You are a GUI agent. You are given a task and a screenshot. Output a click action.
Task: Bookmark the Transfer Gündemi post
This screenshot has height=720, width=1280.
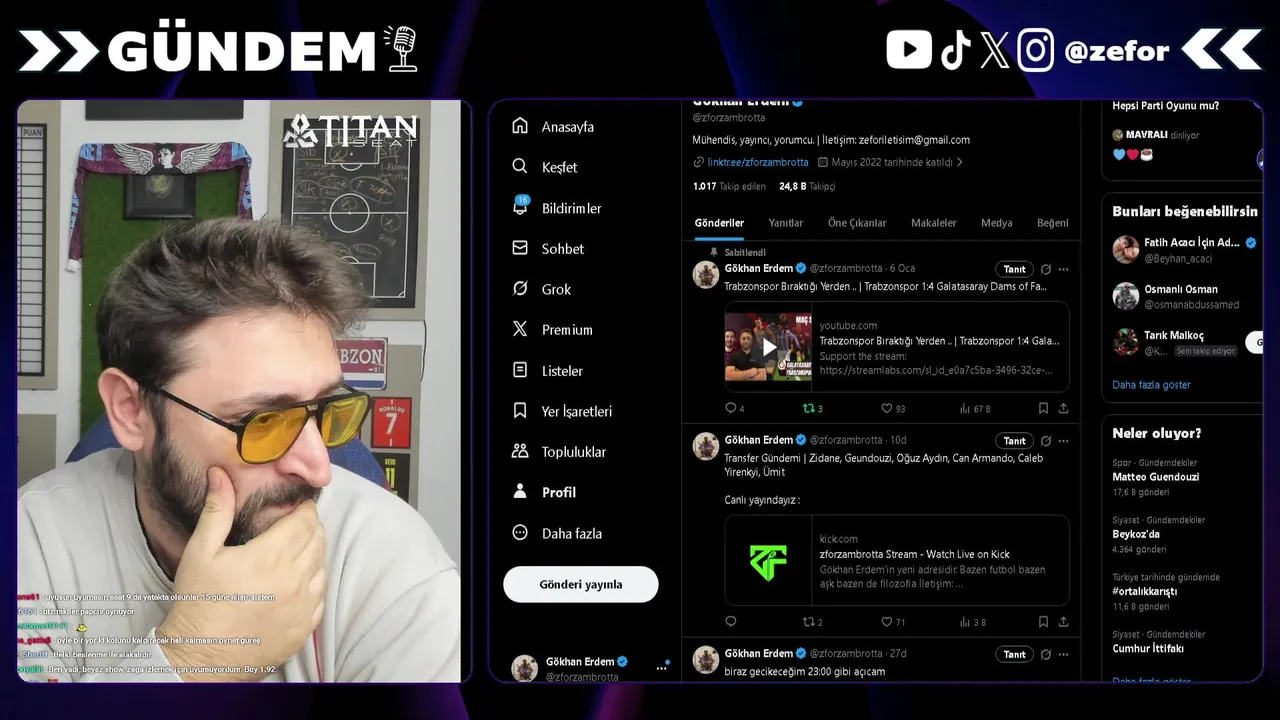click(x=1043, y=622)
